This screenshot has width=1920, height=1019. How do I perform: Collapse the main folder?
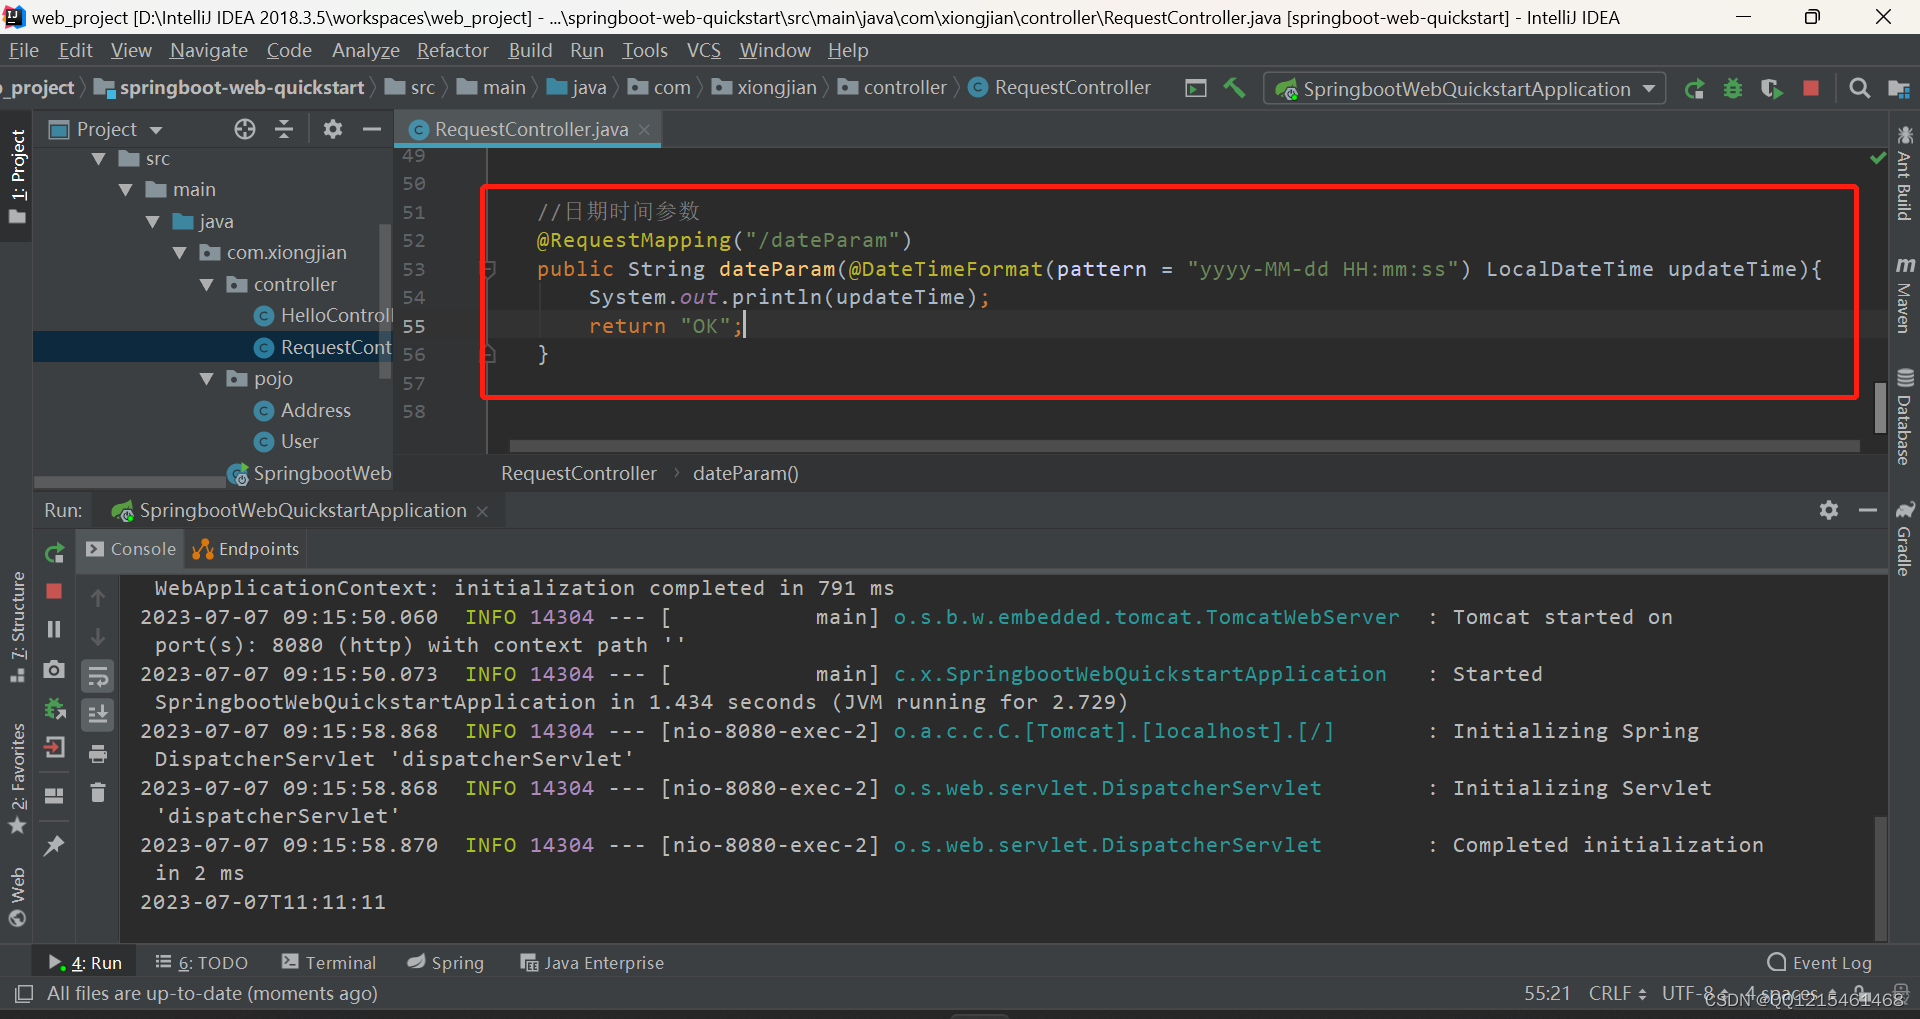click(x=126, y=190)
